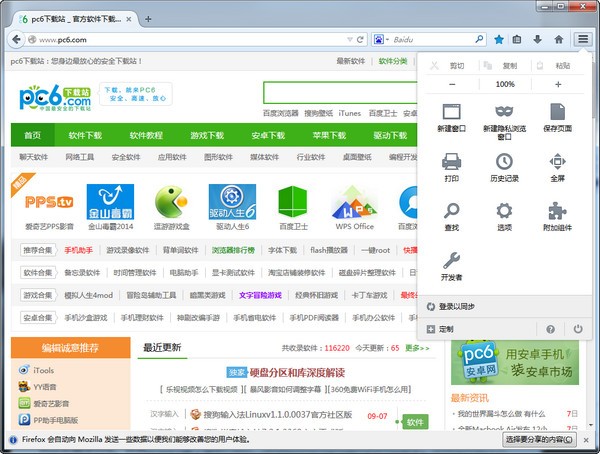600x454 pixels.
Task: Open a new tab with plus button
Action: click(149, 18)
